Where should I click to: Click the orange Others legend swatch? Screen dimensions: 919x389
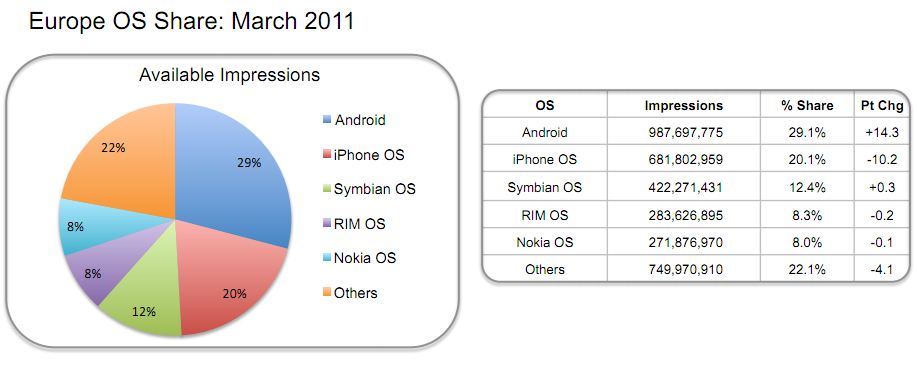(327, 292)
